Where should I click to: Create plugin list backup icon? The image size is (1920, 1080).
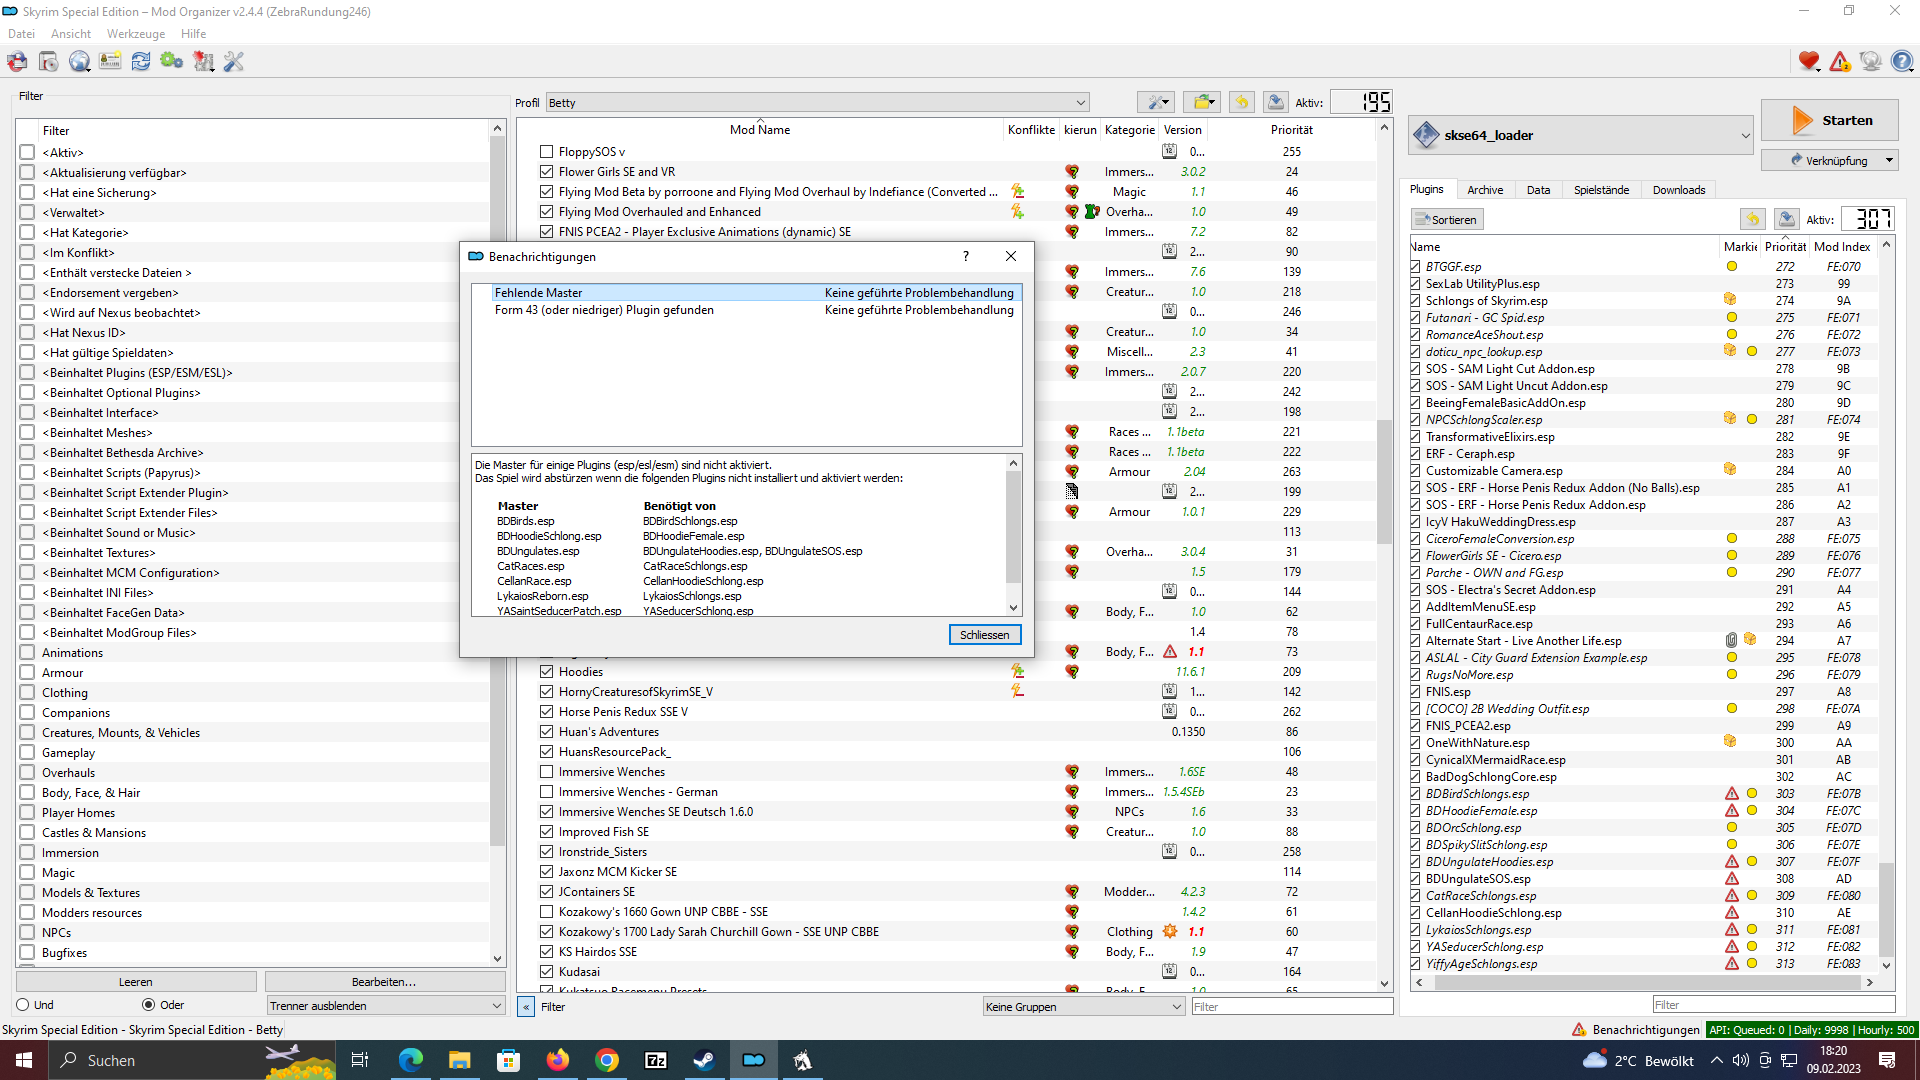click(1786, 219)
